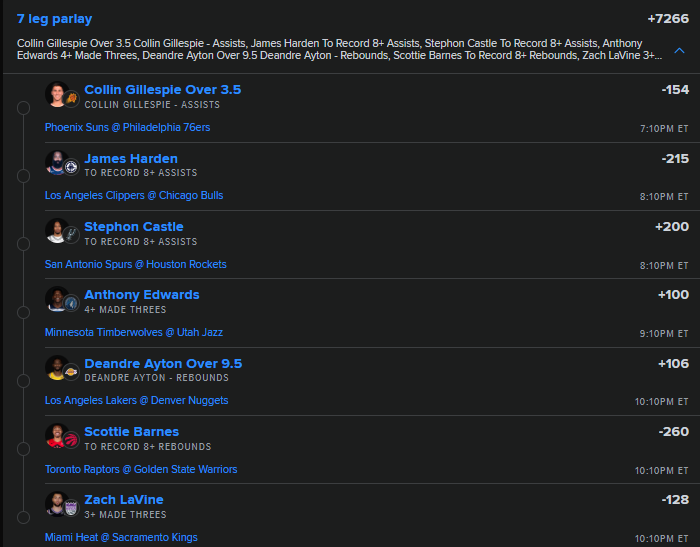
Task: Click the -154 odds for Gillespie
Action: 675,90
